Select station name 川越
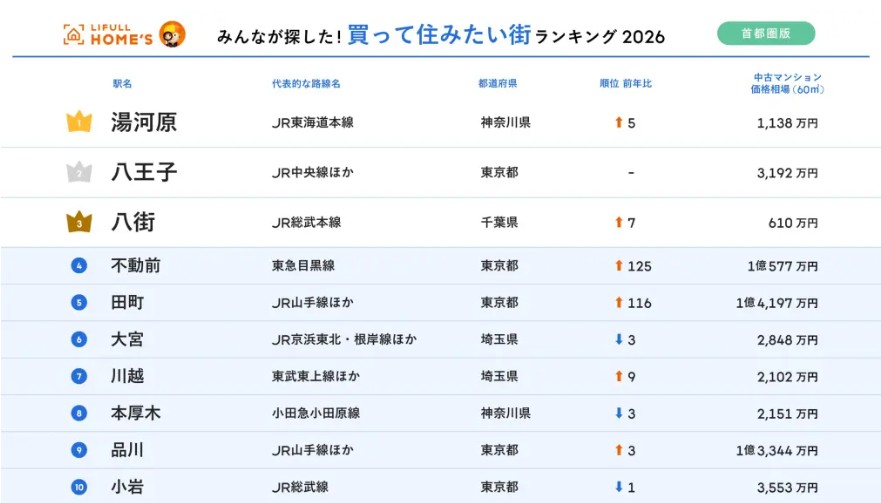 click(x=128, y=376)
